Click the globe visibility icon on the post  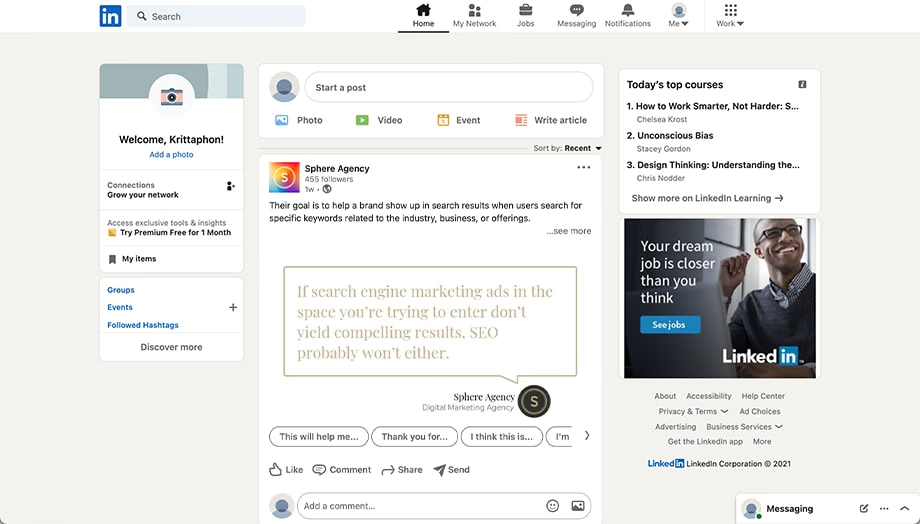click(x=327, y=189)
